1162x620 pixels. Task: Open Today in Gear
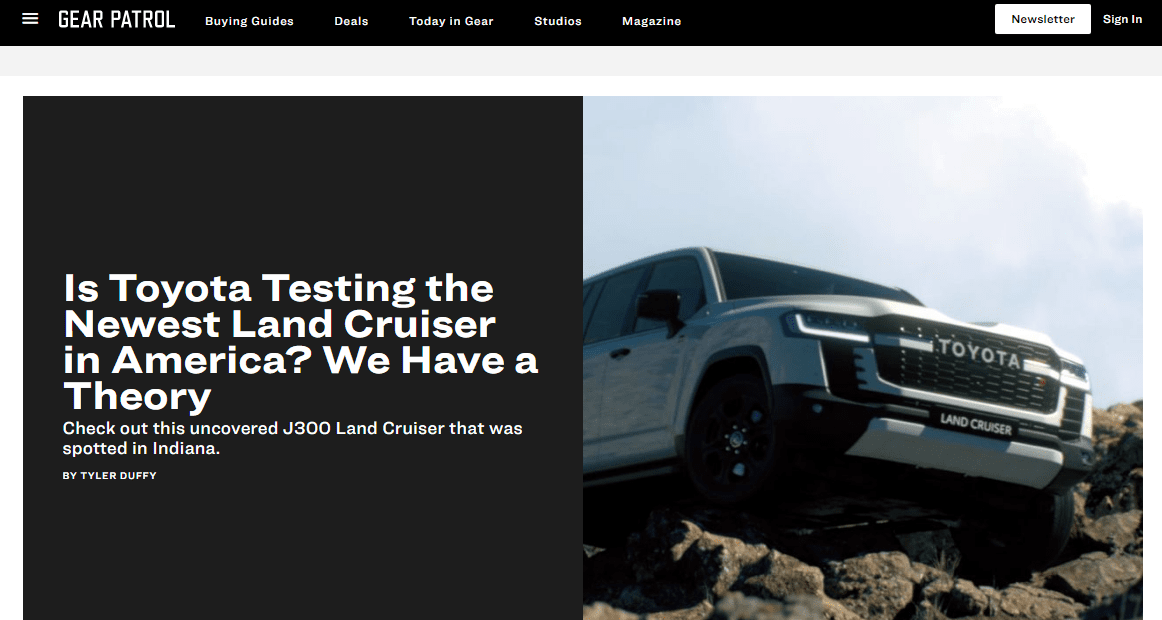point(451,21)
